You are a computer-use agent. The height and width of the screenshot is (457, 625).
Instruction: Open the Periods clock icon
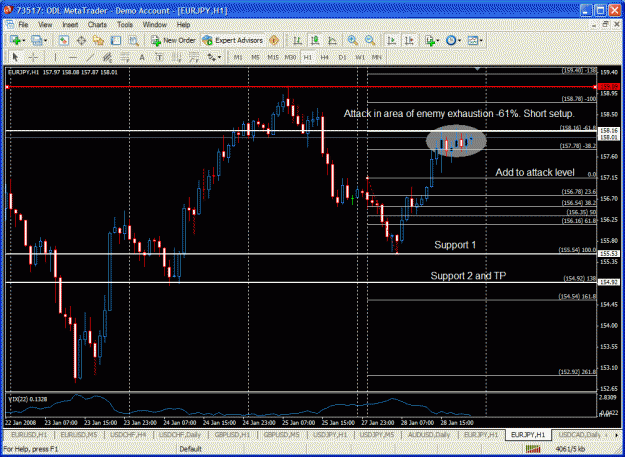(x=451, y=40)
